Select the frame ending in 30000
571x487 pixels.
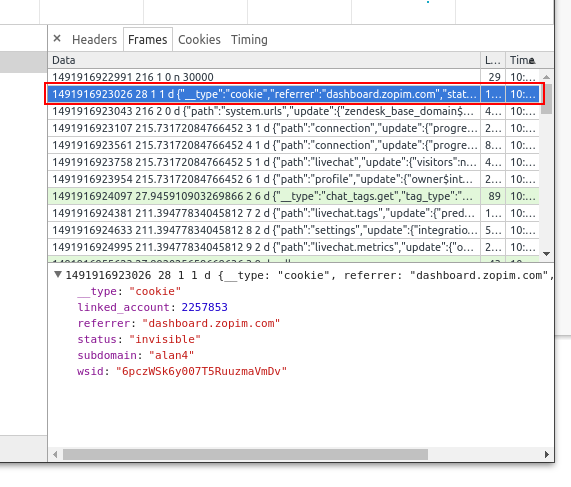click(x=293, y=77)
